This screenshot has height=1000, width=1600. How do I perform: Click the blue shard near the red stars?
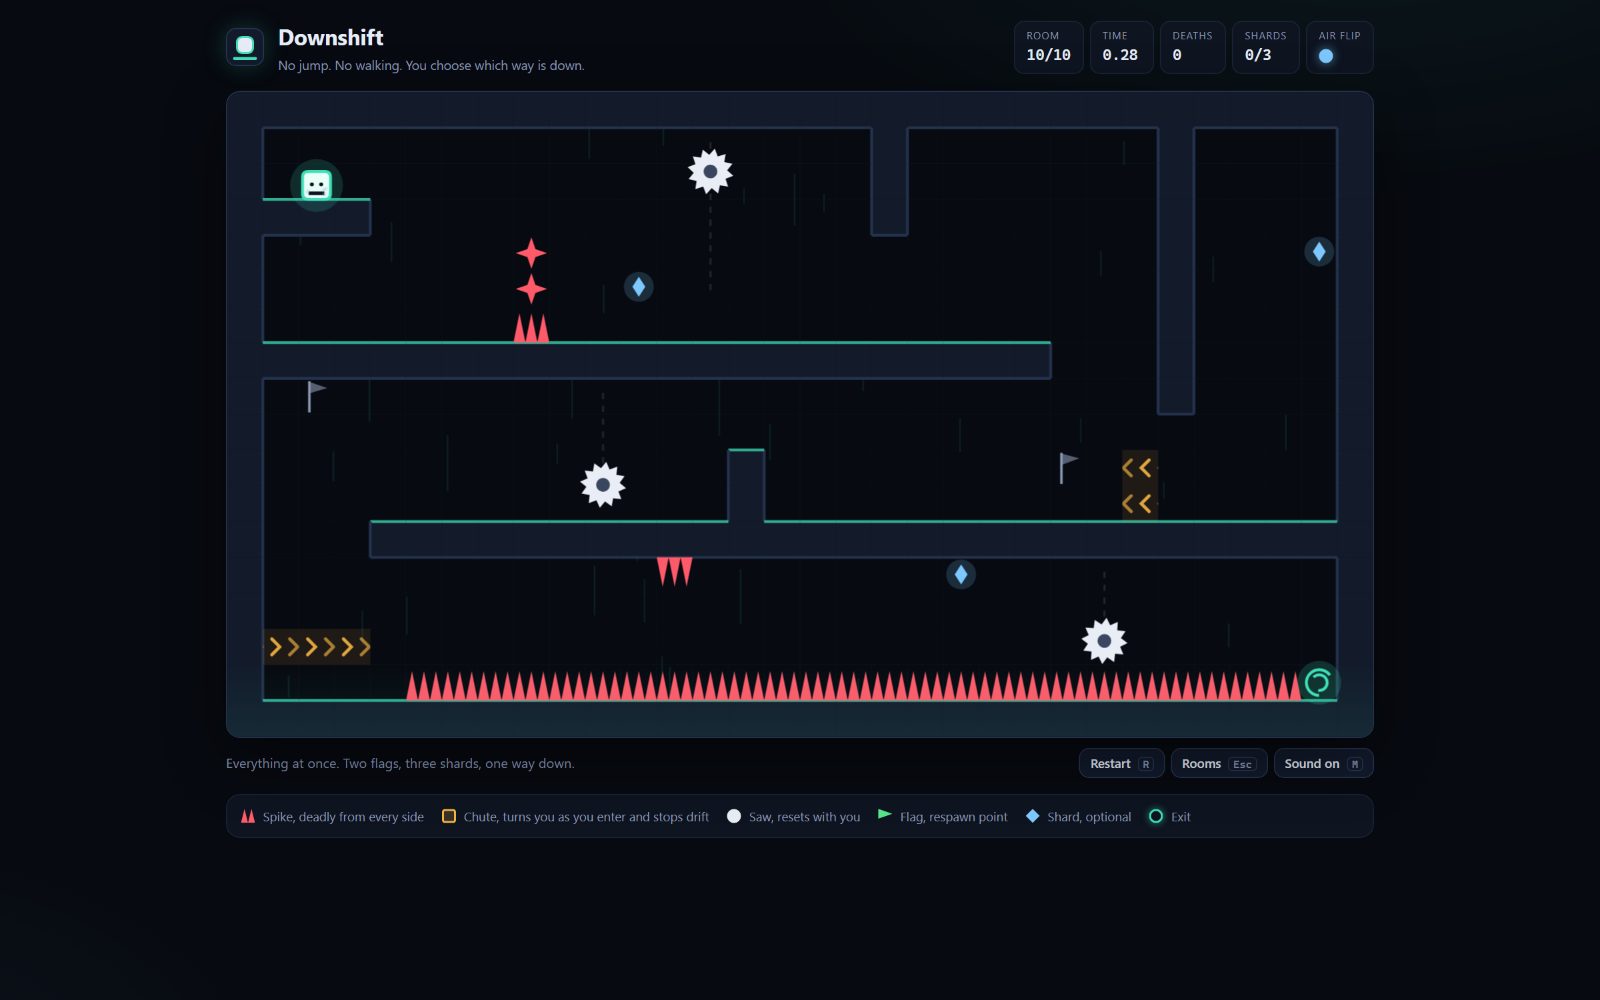pos(639,287)
